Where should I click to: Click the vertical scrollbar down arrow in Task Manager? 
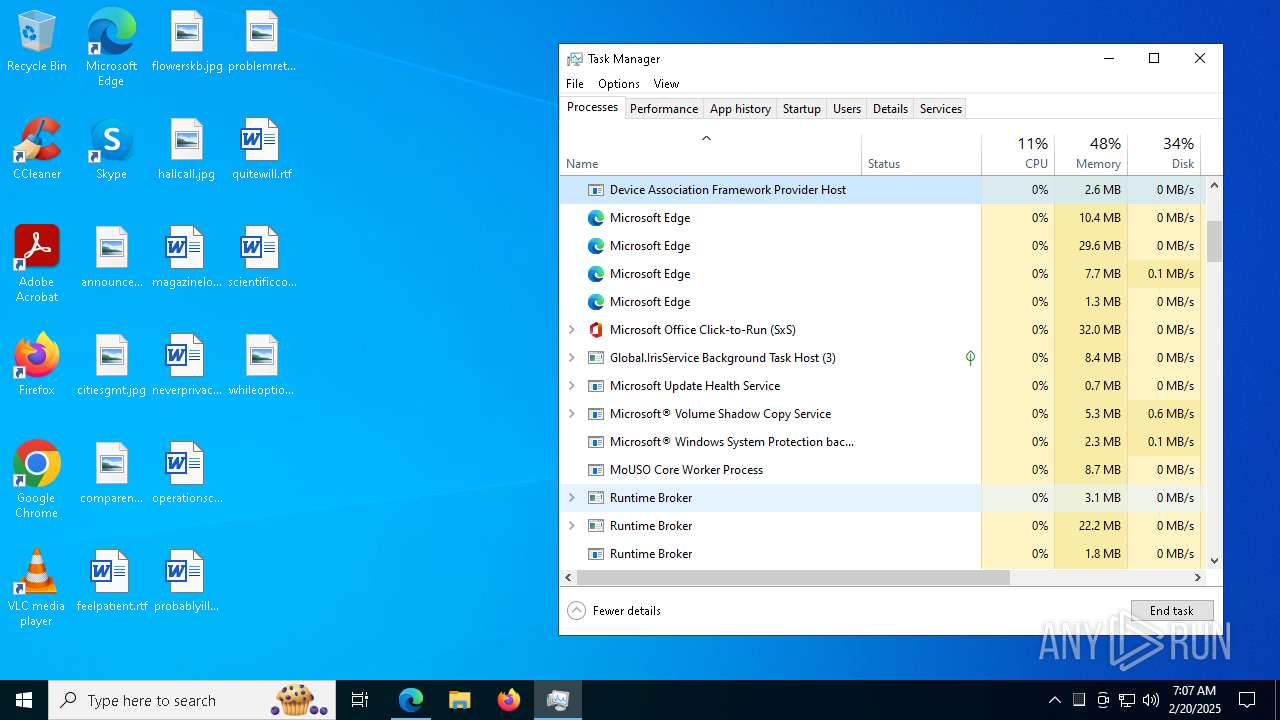coord(1215,561)
